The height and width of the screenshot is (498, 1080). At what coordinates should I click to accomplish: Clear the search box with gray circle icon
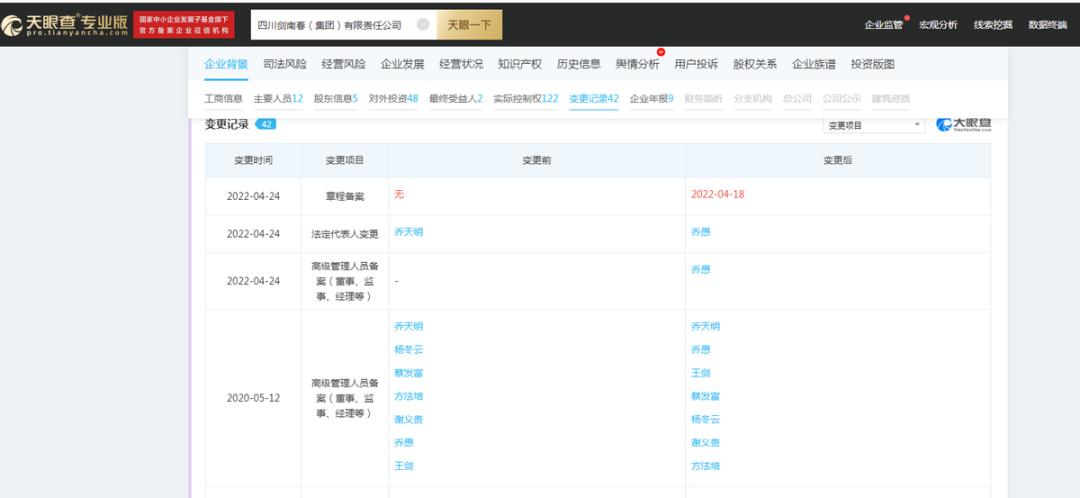coord(424,25)
